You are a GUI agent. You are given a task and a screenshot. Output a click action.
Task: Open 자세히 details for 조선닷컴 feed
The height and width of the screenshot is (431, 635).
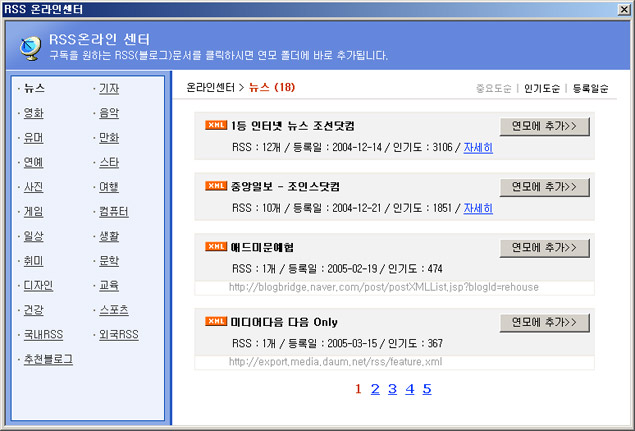tap(477, 148)
